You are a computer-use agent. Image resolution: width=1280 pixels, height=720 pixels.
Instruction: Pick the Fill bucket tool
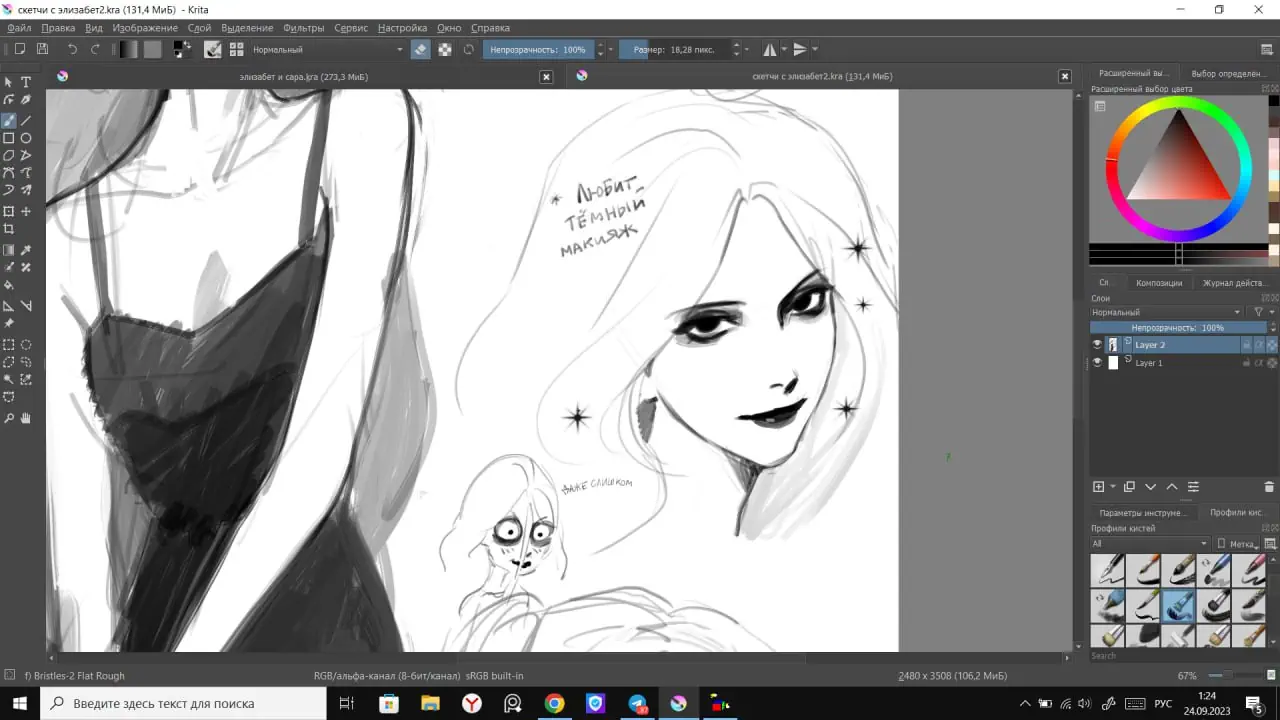point(9,285)
